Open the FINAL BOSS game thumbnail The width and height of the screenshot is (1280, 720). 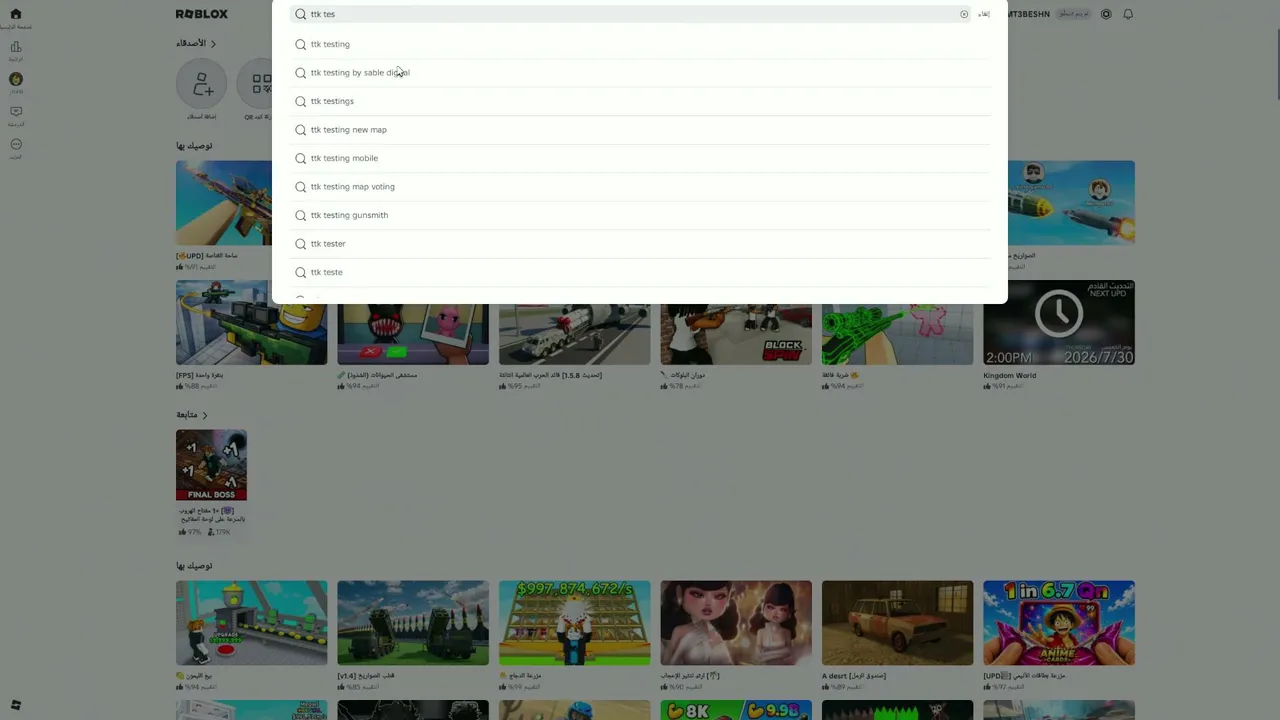point(211,465)
